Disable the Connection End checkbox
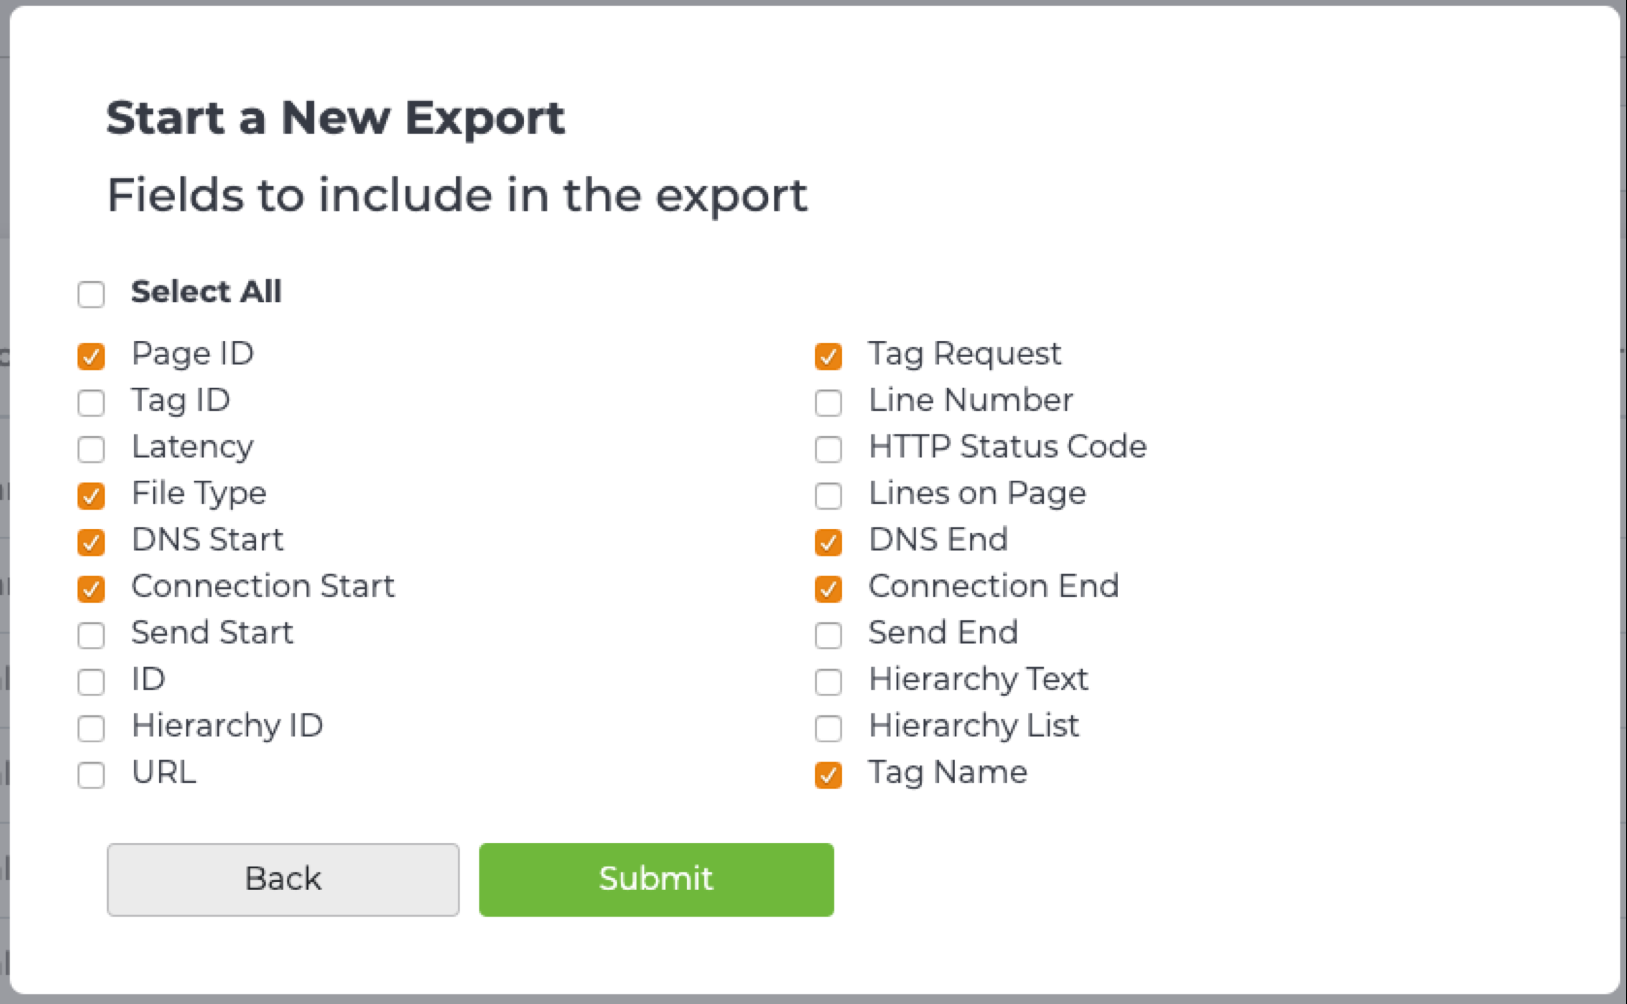1627x1004 pixels. pos(828,589)
